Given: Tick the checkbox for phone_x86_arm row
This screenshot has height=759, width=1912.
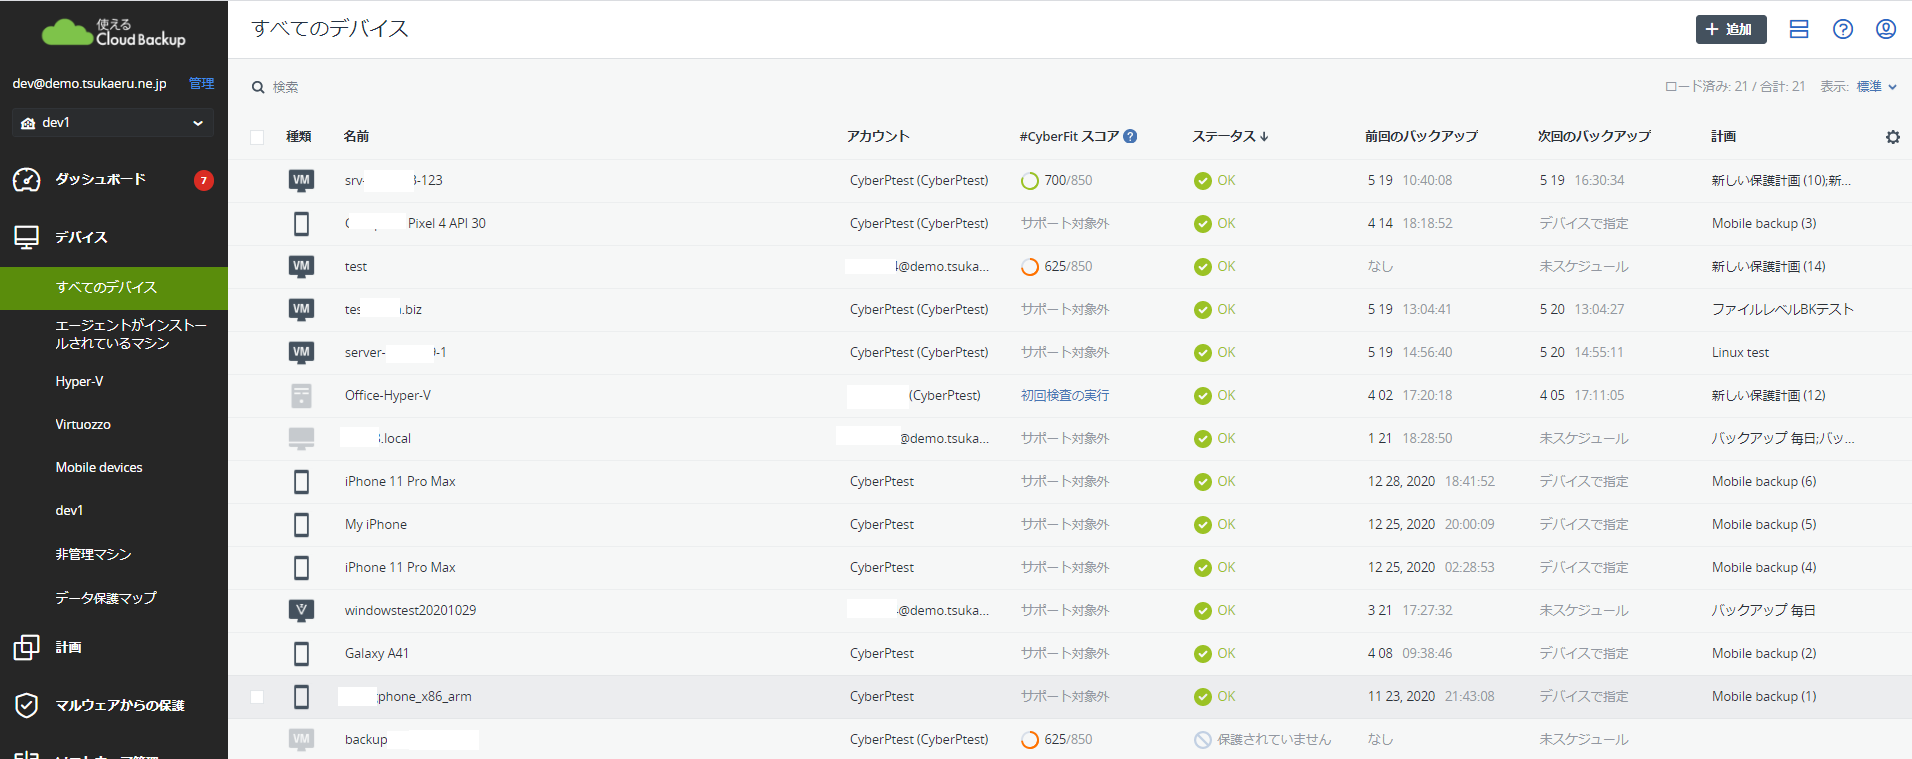Looking at the screenshot, I should (x=257, y=697).
